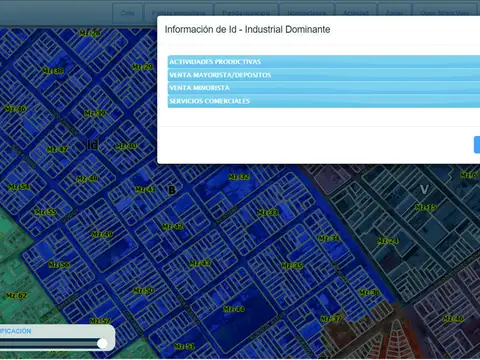The width and height of the screenshot is (480, 360).
Task: Select block Mz 57 on the map
Action: 100,321
